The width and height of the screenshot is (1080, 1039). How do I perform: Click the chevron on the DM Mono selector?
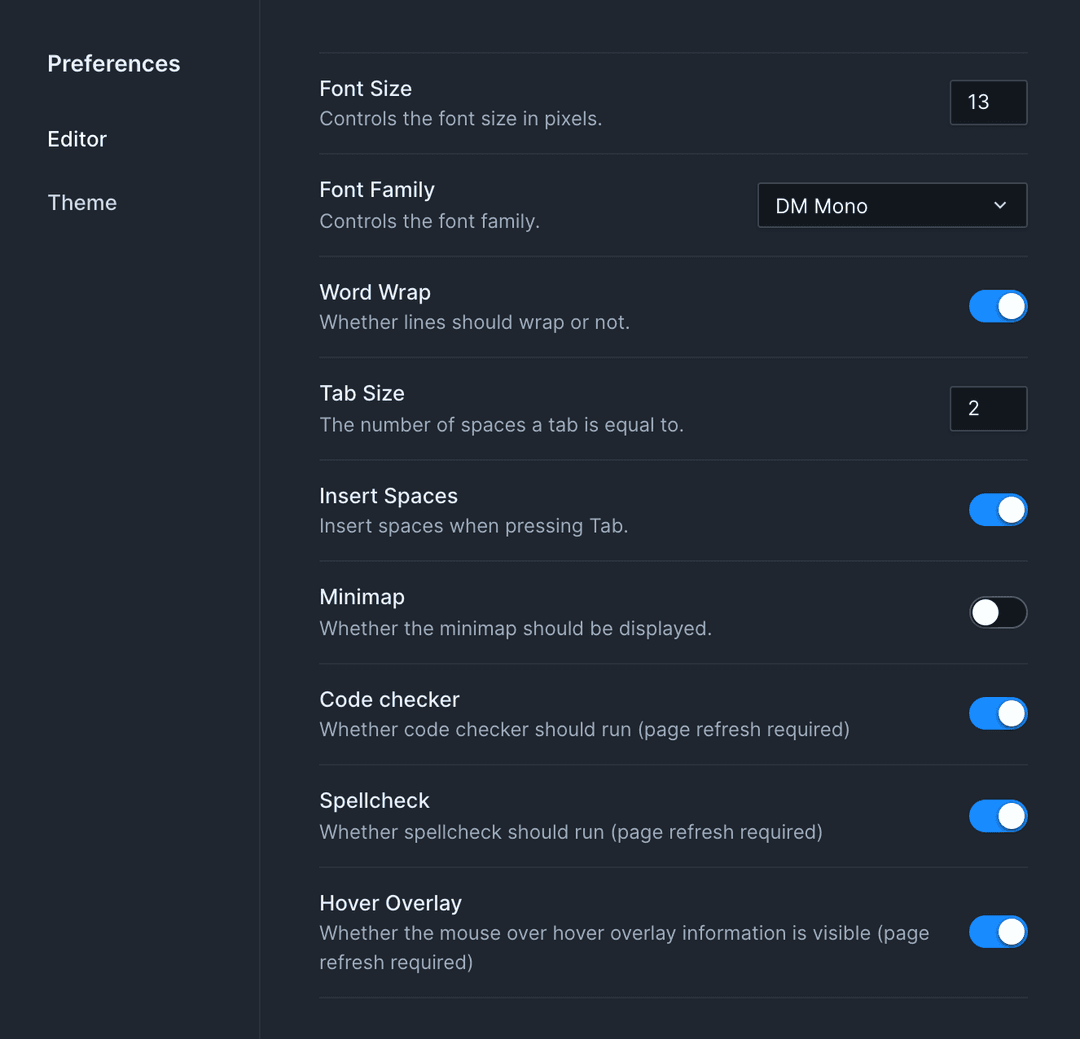tap(999, 205)
